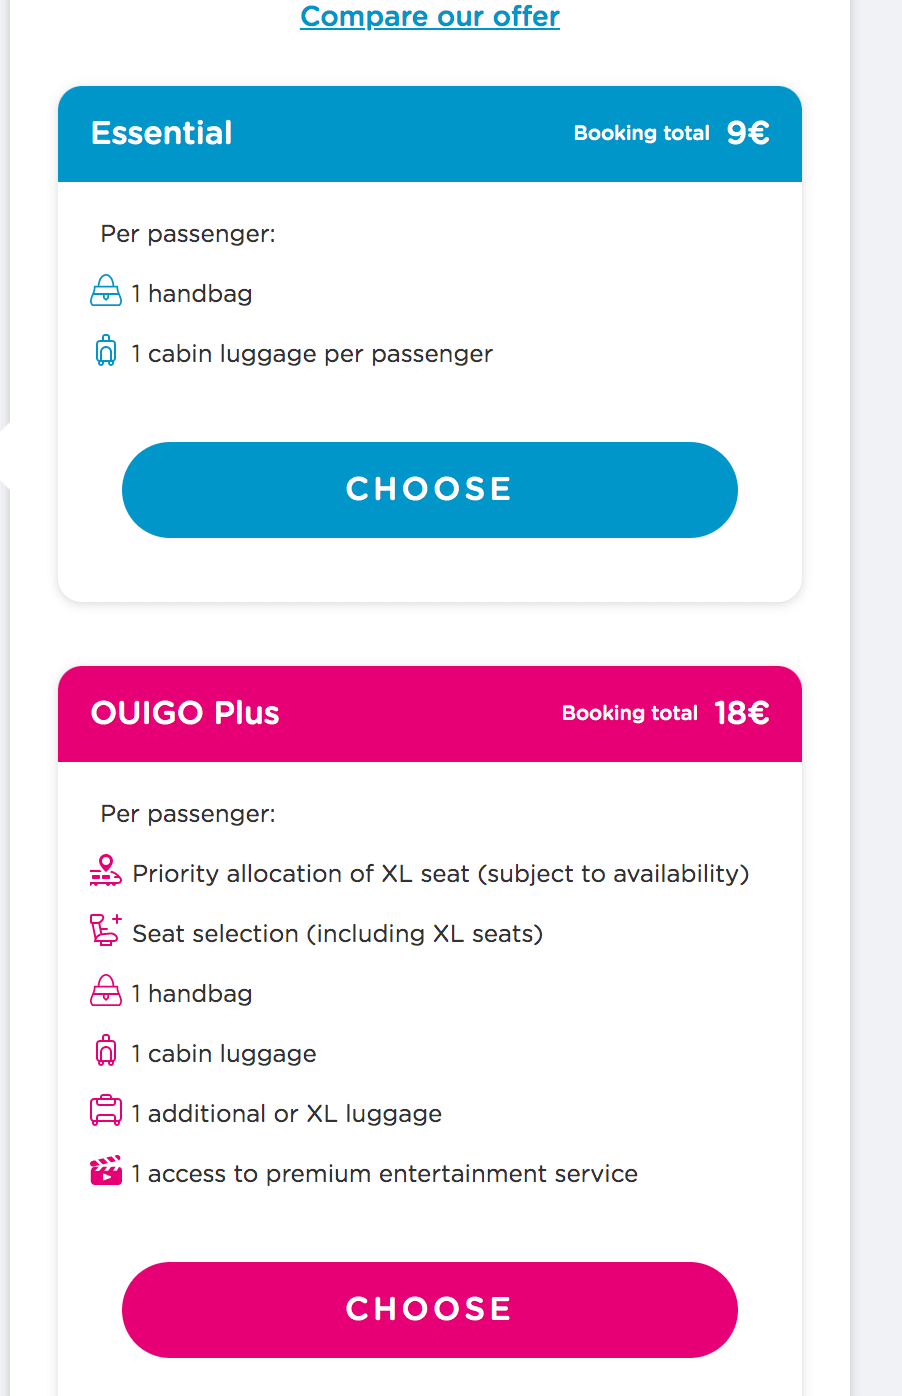Click the Essential handbag icon
The height and width of the screenshot is (1396, 902).
pyautogui.click(x=106, y=291)
